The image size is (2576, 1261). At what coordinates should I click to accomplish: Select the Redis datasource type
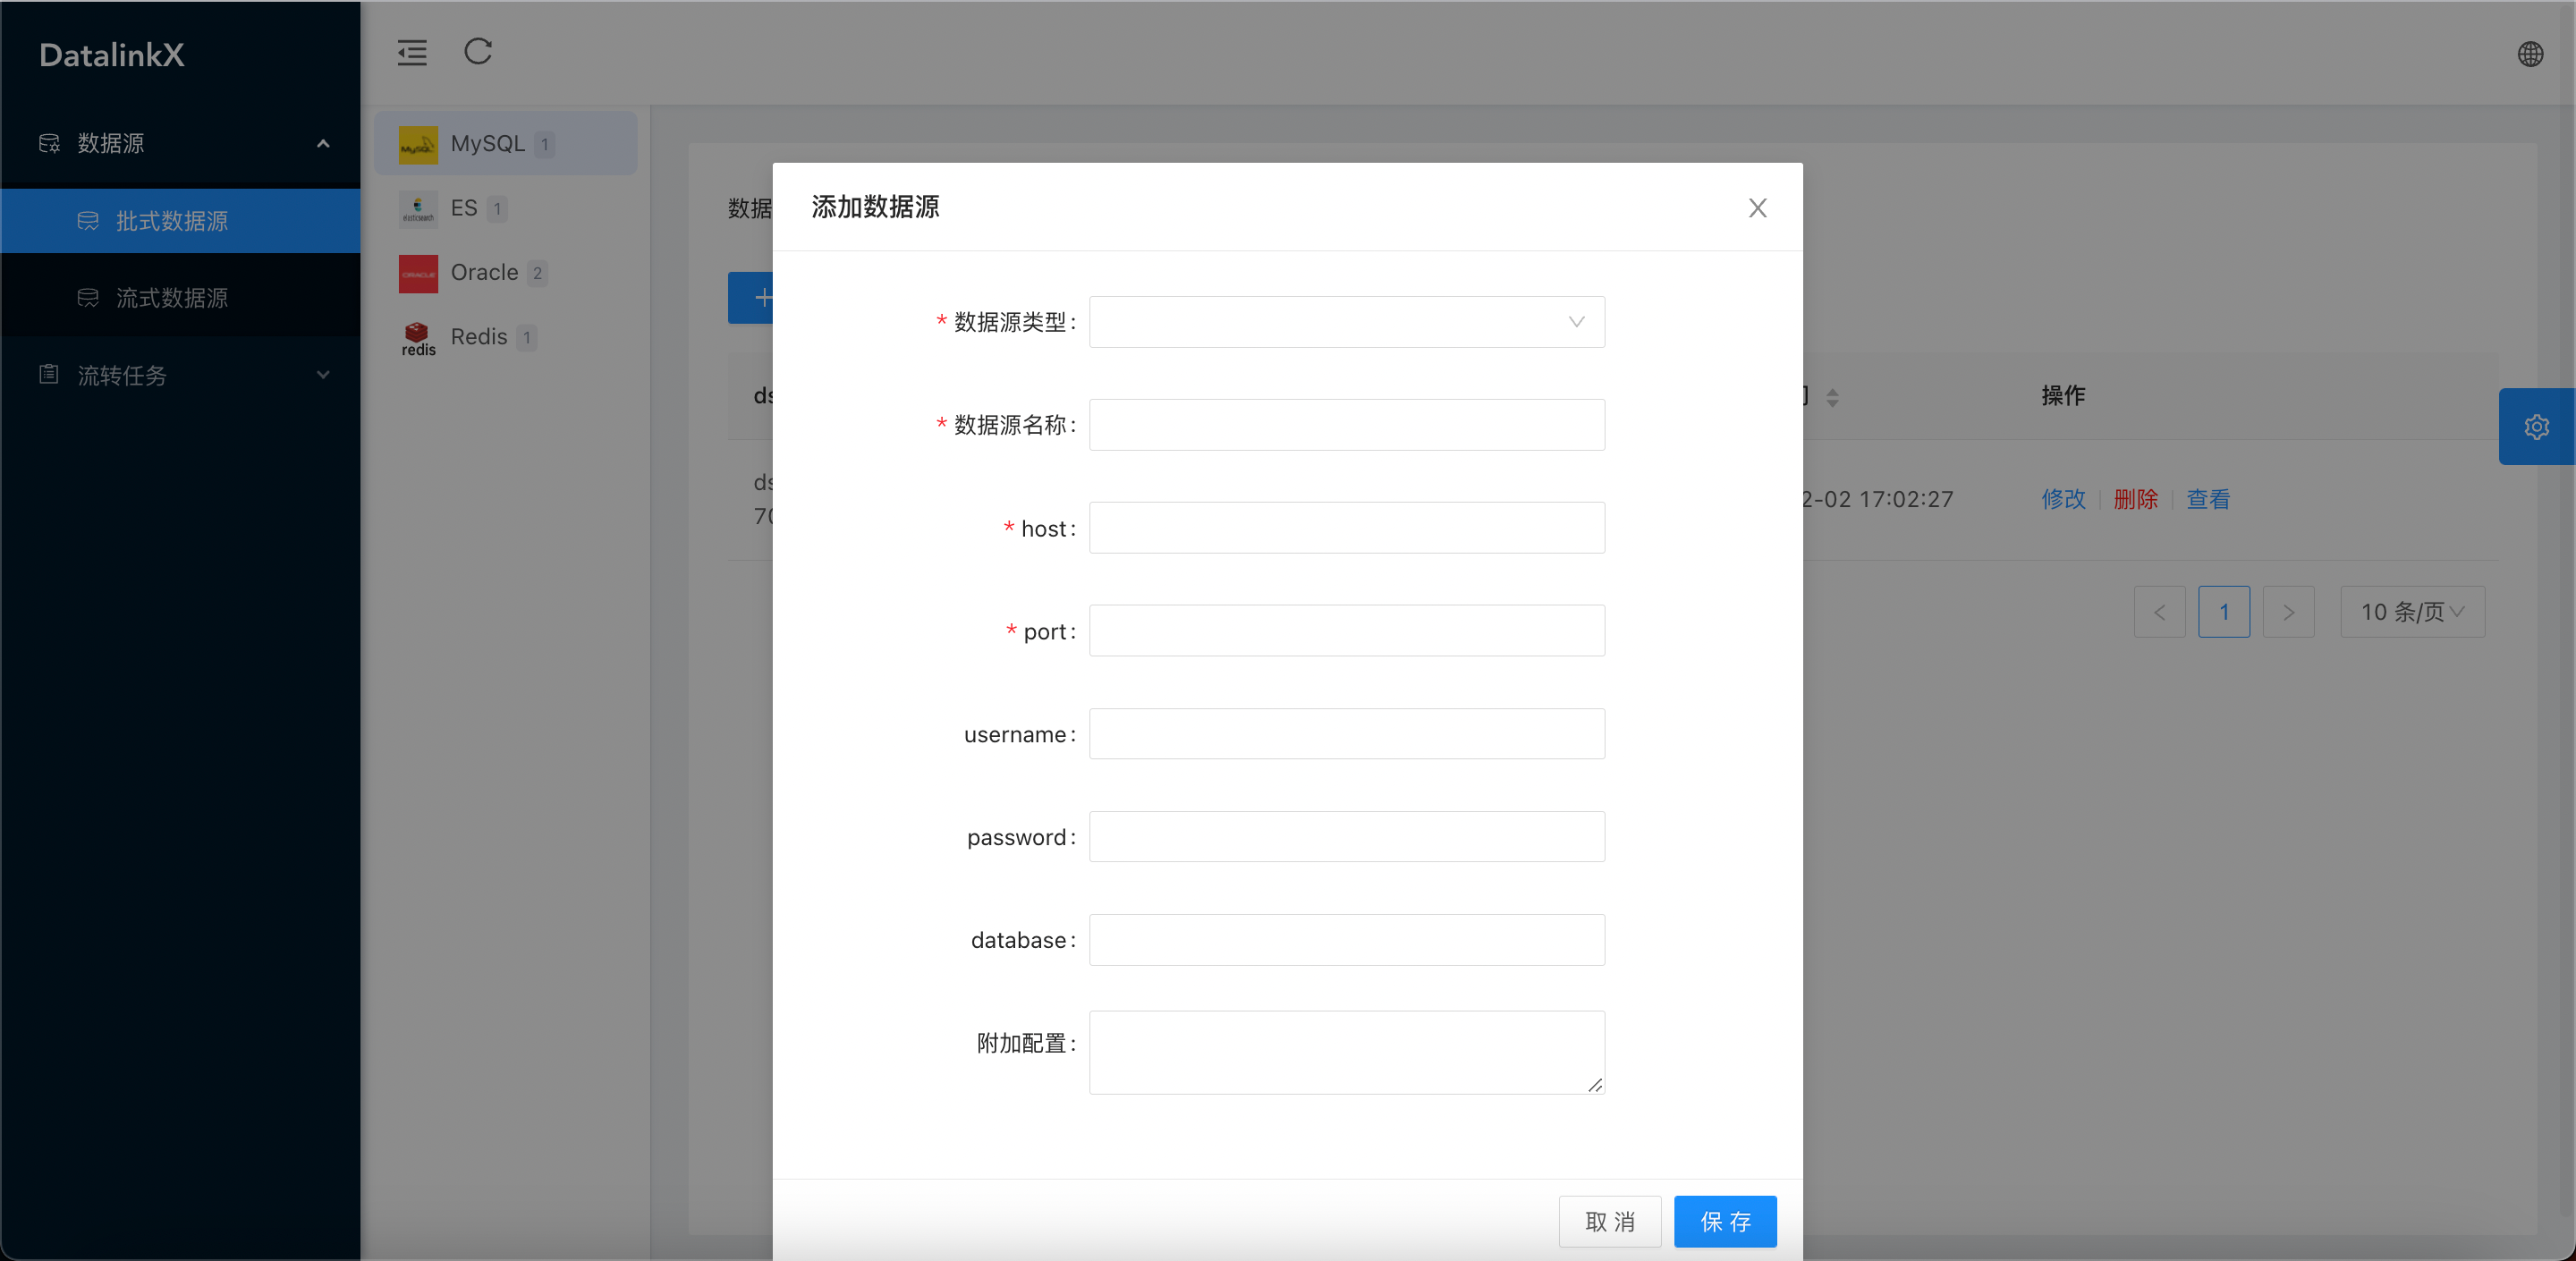pyautogui.click(x=478, y=337)
